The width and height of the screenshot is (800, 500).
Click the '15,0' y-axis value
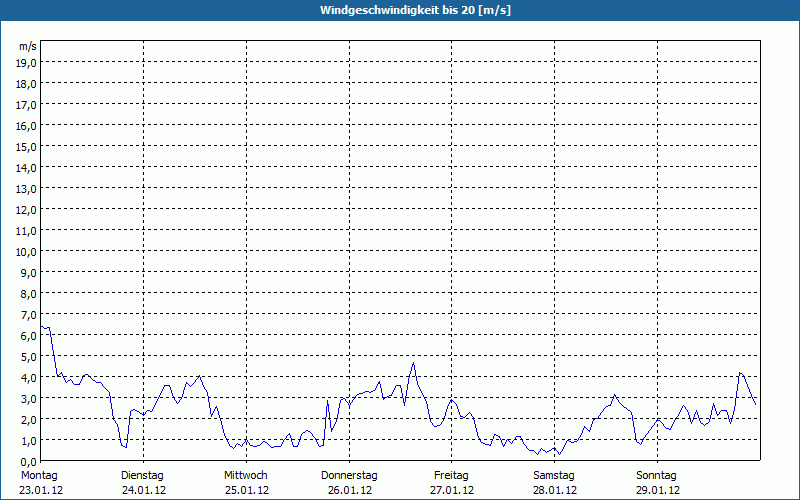[x=27, y=147]
